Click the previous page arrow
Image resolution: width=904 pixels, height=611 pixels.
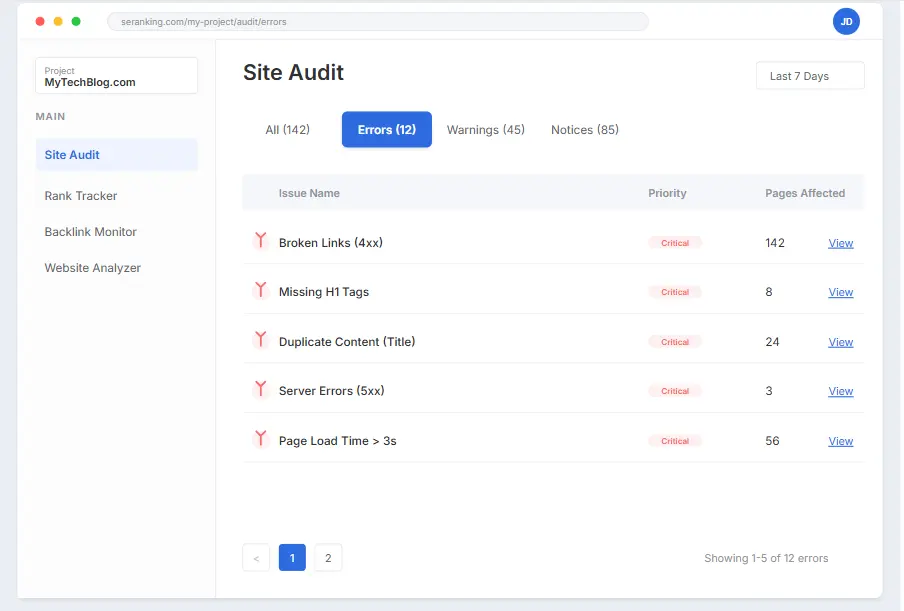coord(256,557)
